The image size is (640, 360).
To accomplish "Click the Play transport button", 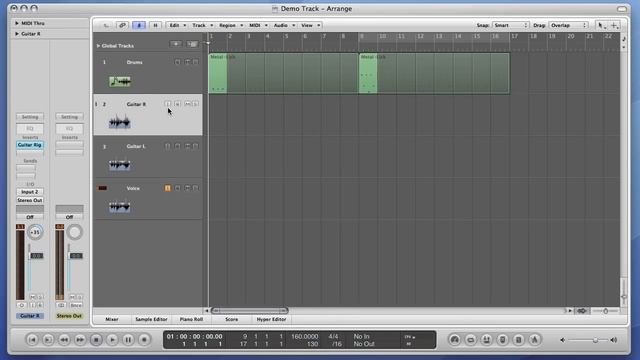I will tap(112, 340).
